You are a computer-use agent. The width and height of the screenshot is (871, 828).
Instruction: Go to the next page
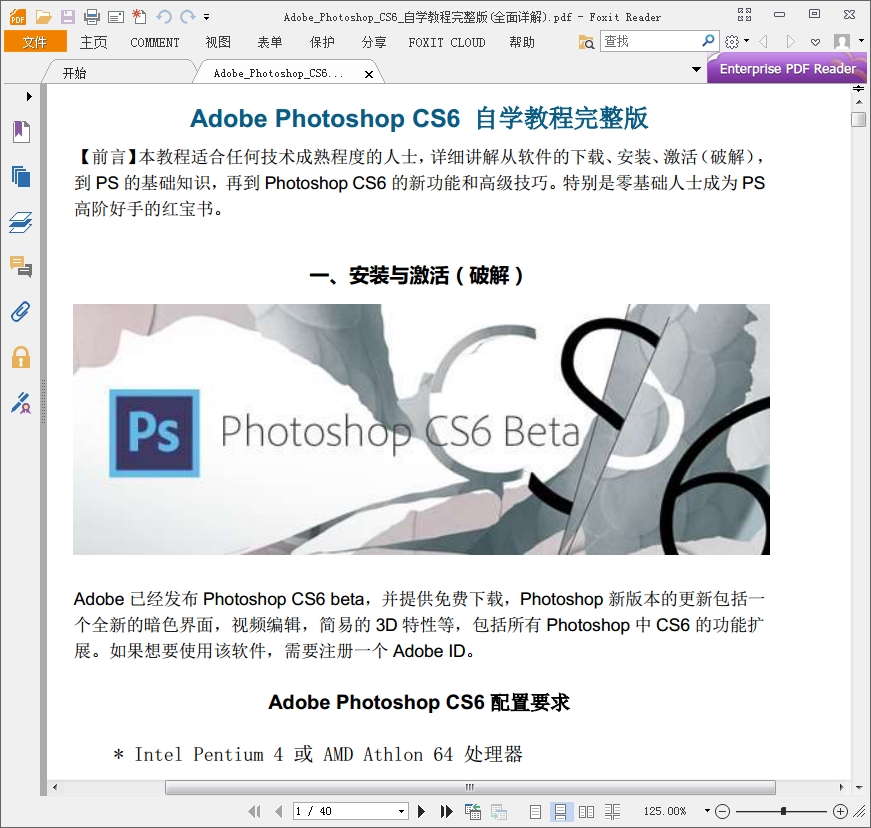click(421, 811)
